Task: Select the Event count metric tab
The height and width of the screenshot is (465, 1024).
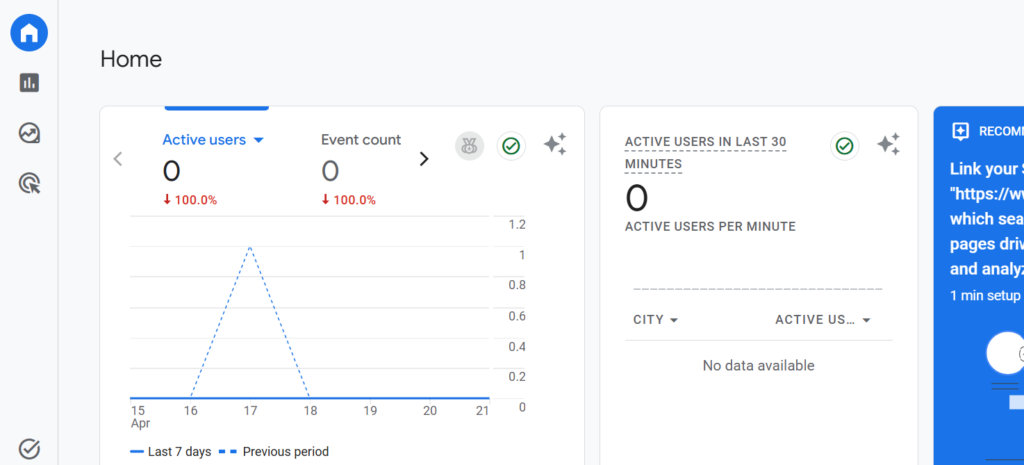Action: click(361, 140)
